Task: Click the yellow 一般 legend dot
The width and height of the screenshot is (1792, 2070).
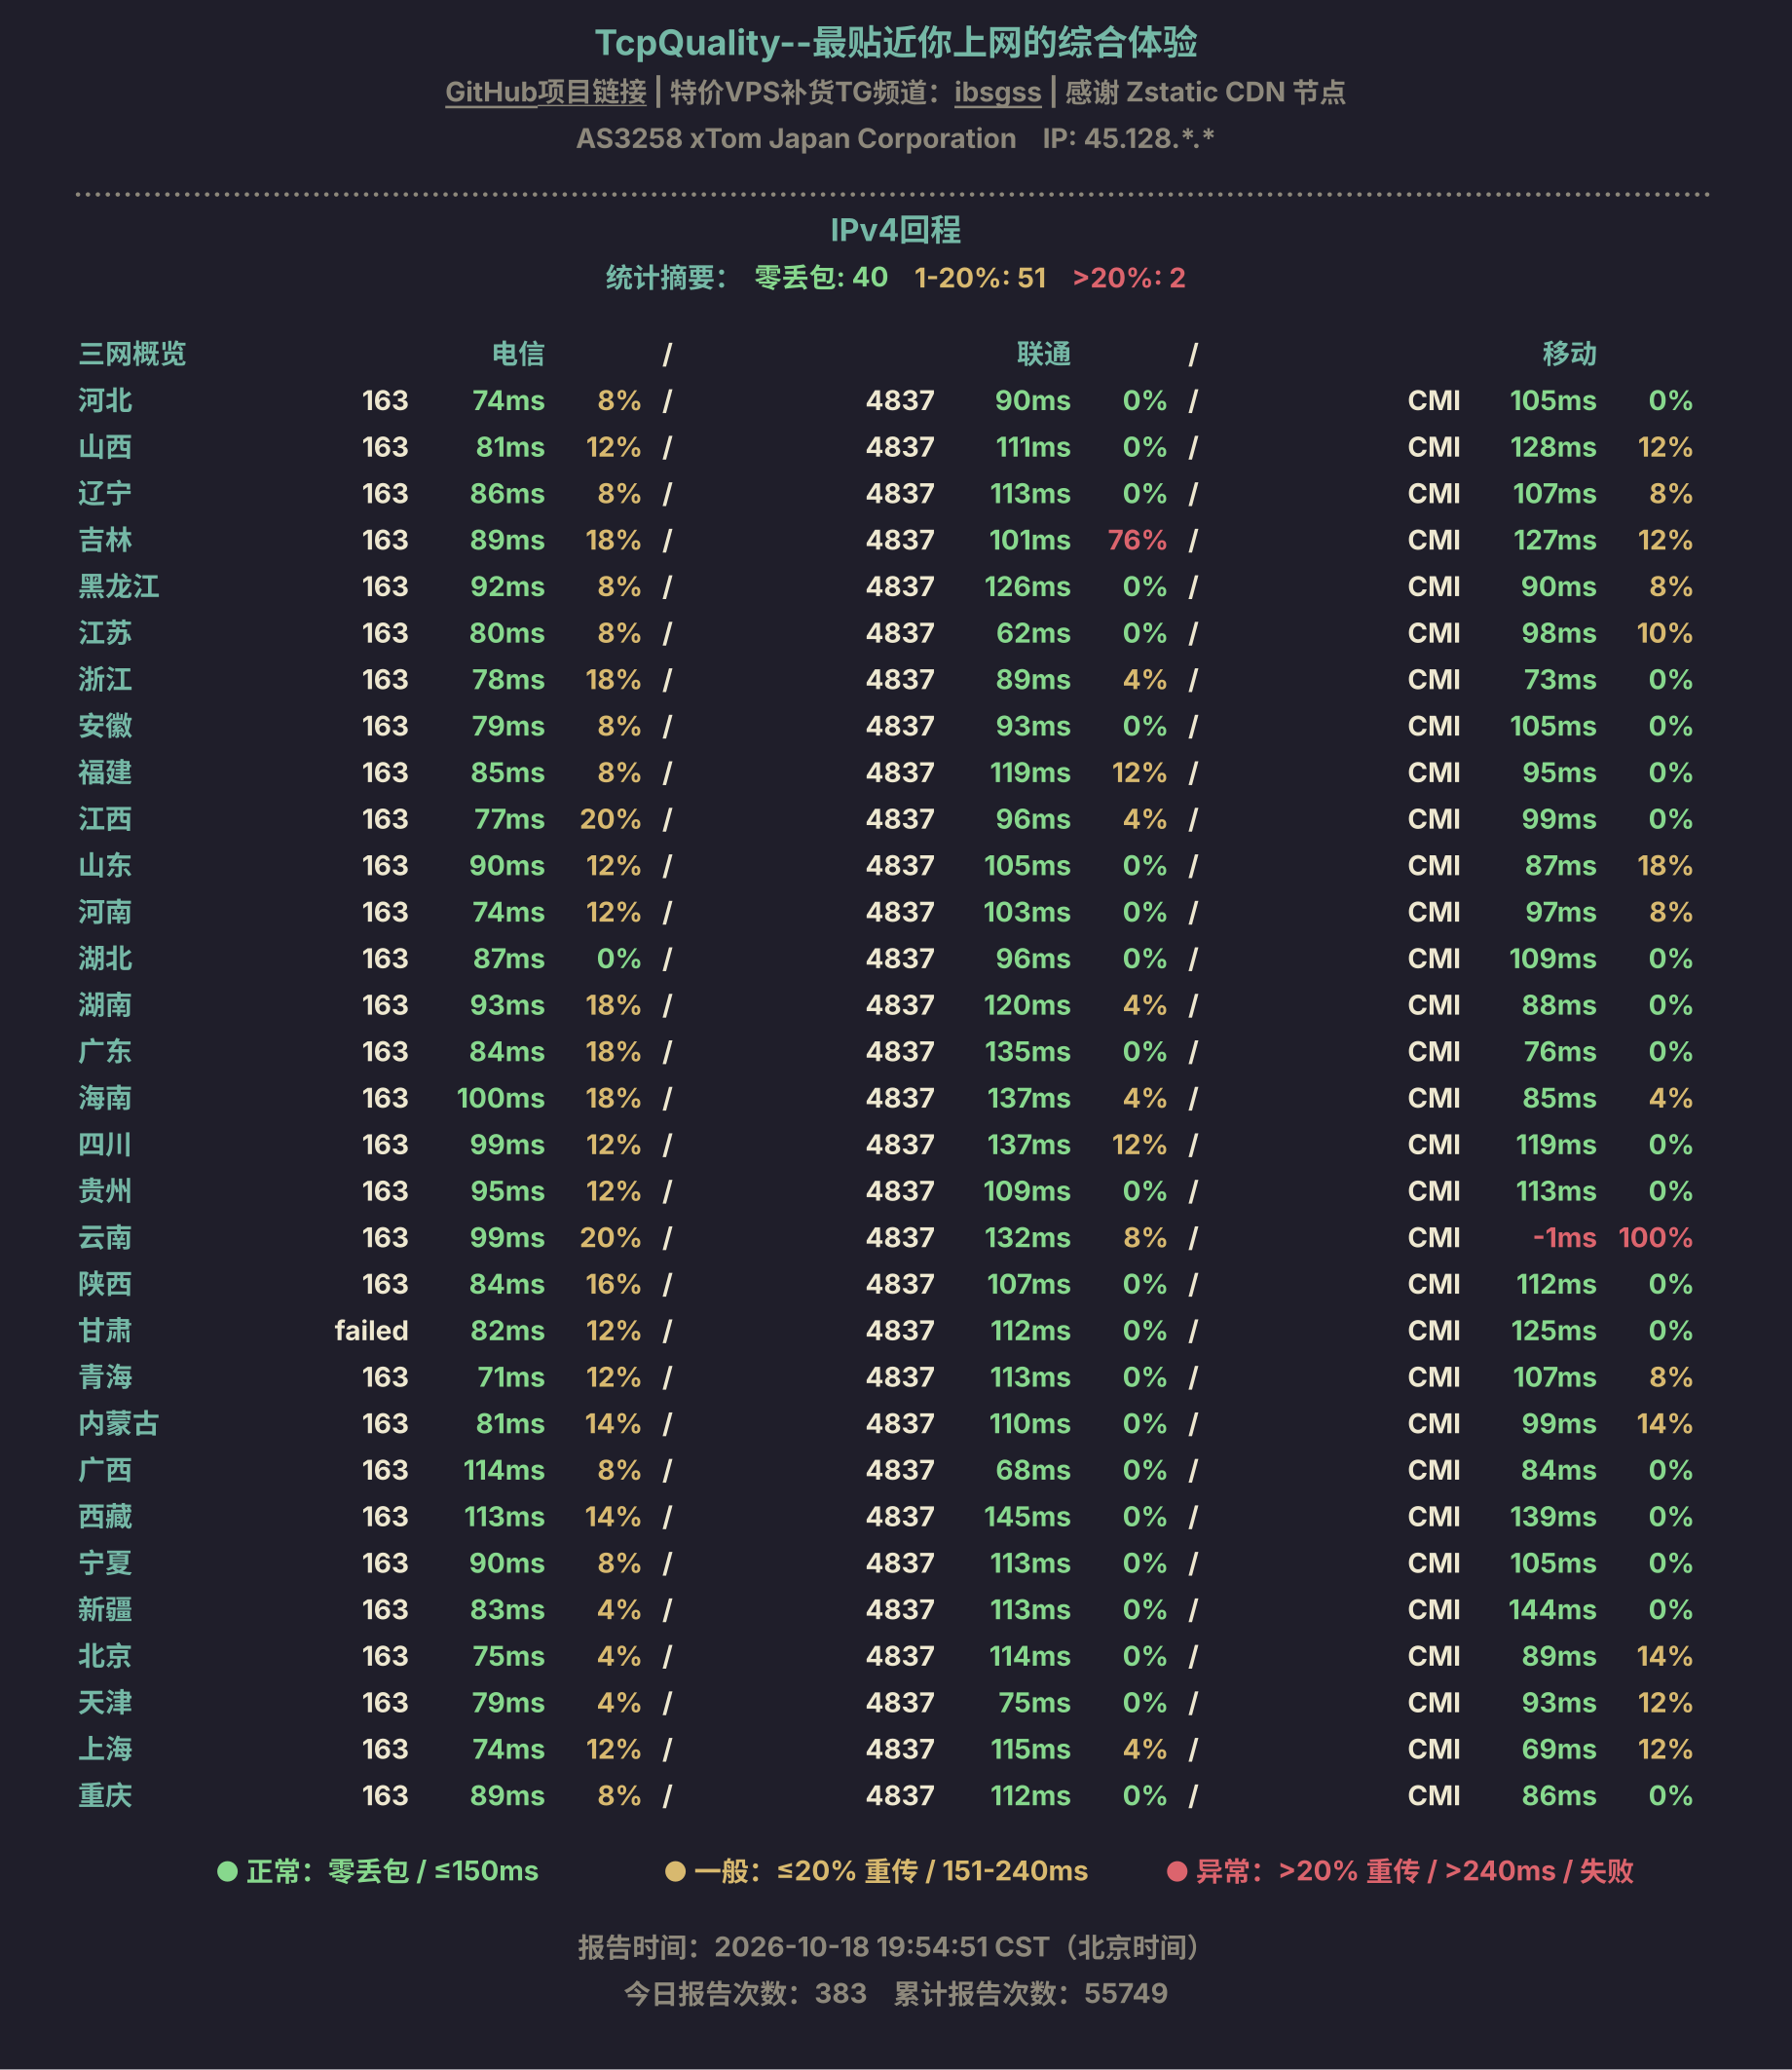Action: coord(675,1871)
